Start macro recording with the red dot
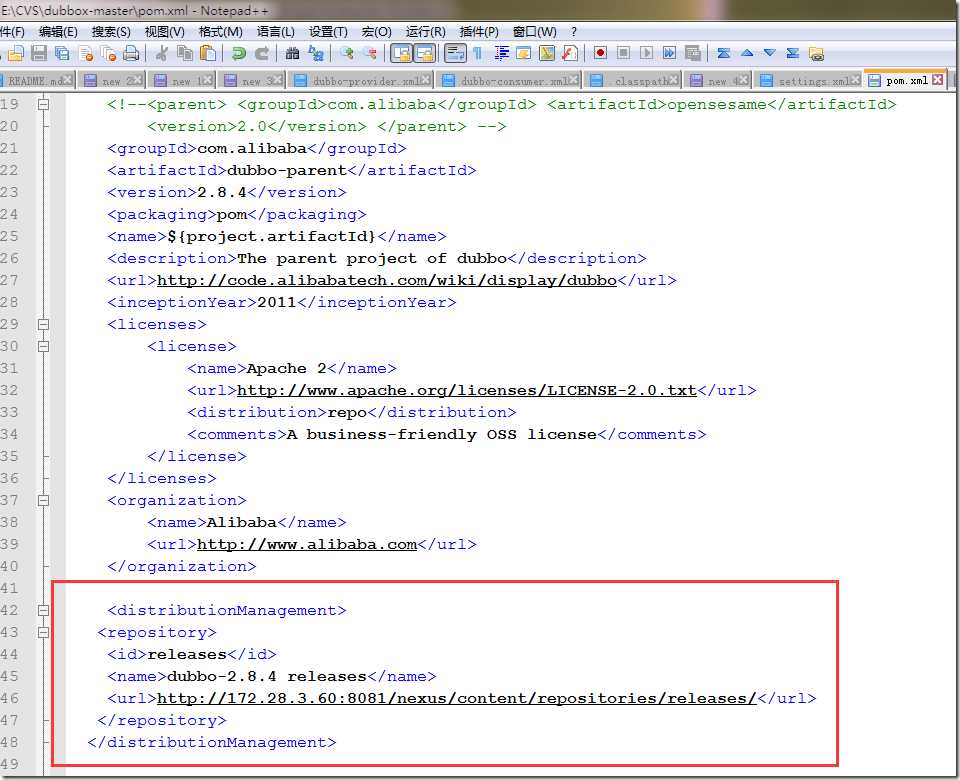This screenshot has width=960, height=780. (601, 53)
